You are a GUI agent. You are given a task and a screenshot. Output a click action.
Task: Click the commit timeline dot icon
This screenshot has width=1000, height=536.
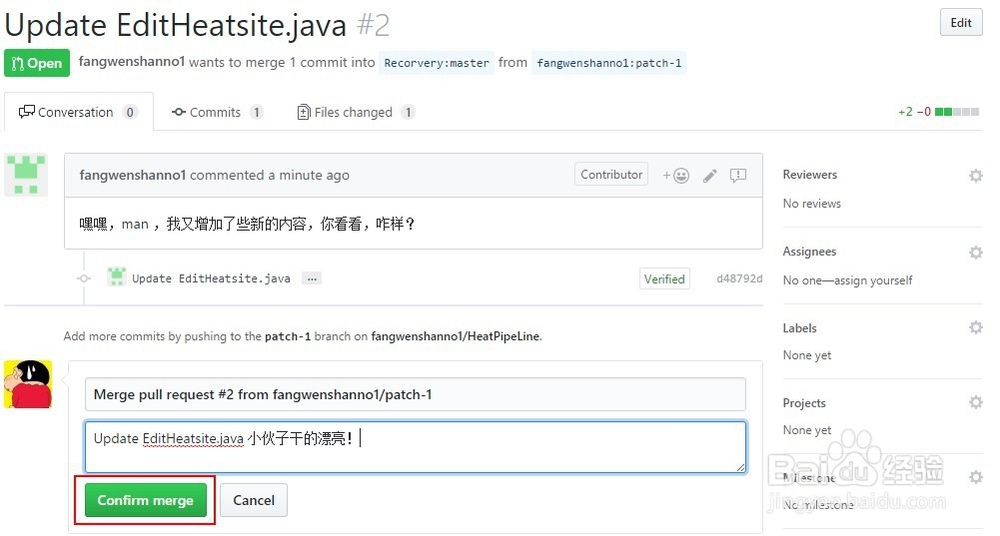[84, 278]
